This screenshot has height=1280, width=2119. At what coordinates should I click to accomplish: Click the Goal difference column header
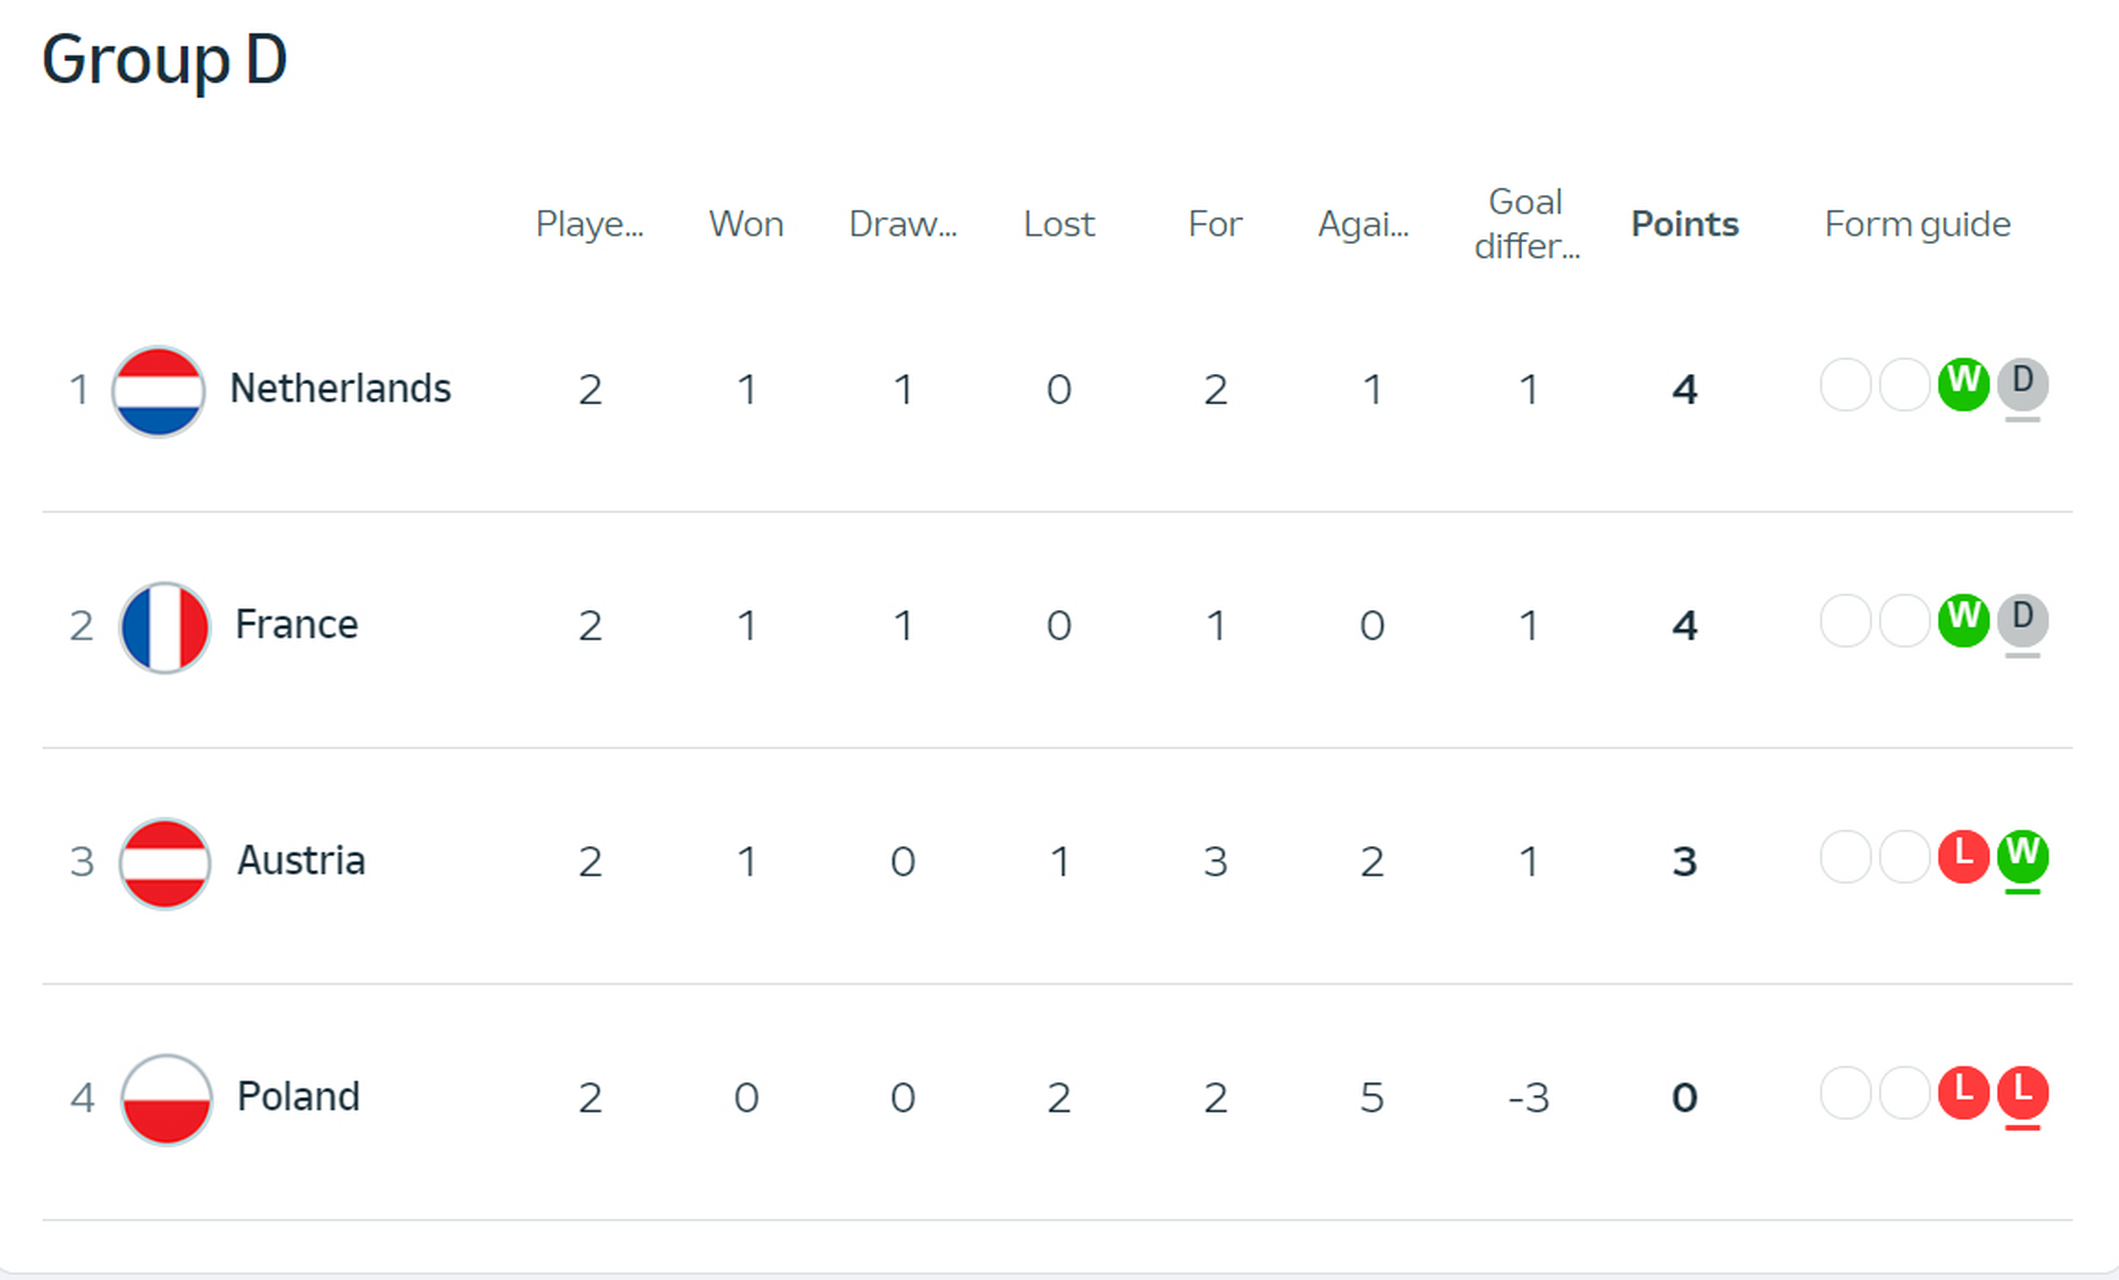[x=1526, y=224]
